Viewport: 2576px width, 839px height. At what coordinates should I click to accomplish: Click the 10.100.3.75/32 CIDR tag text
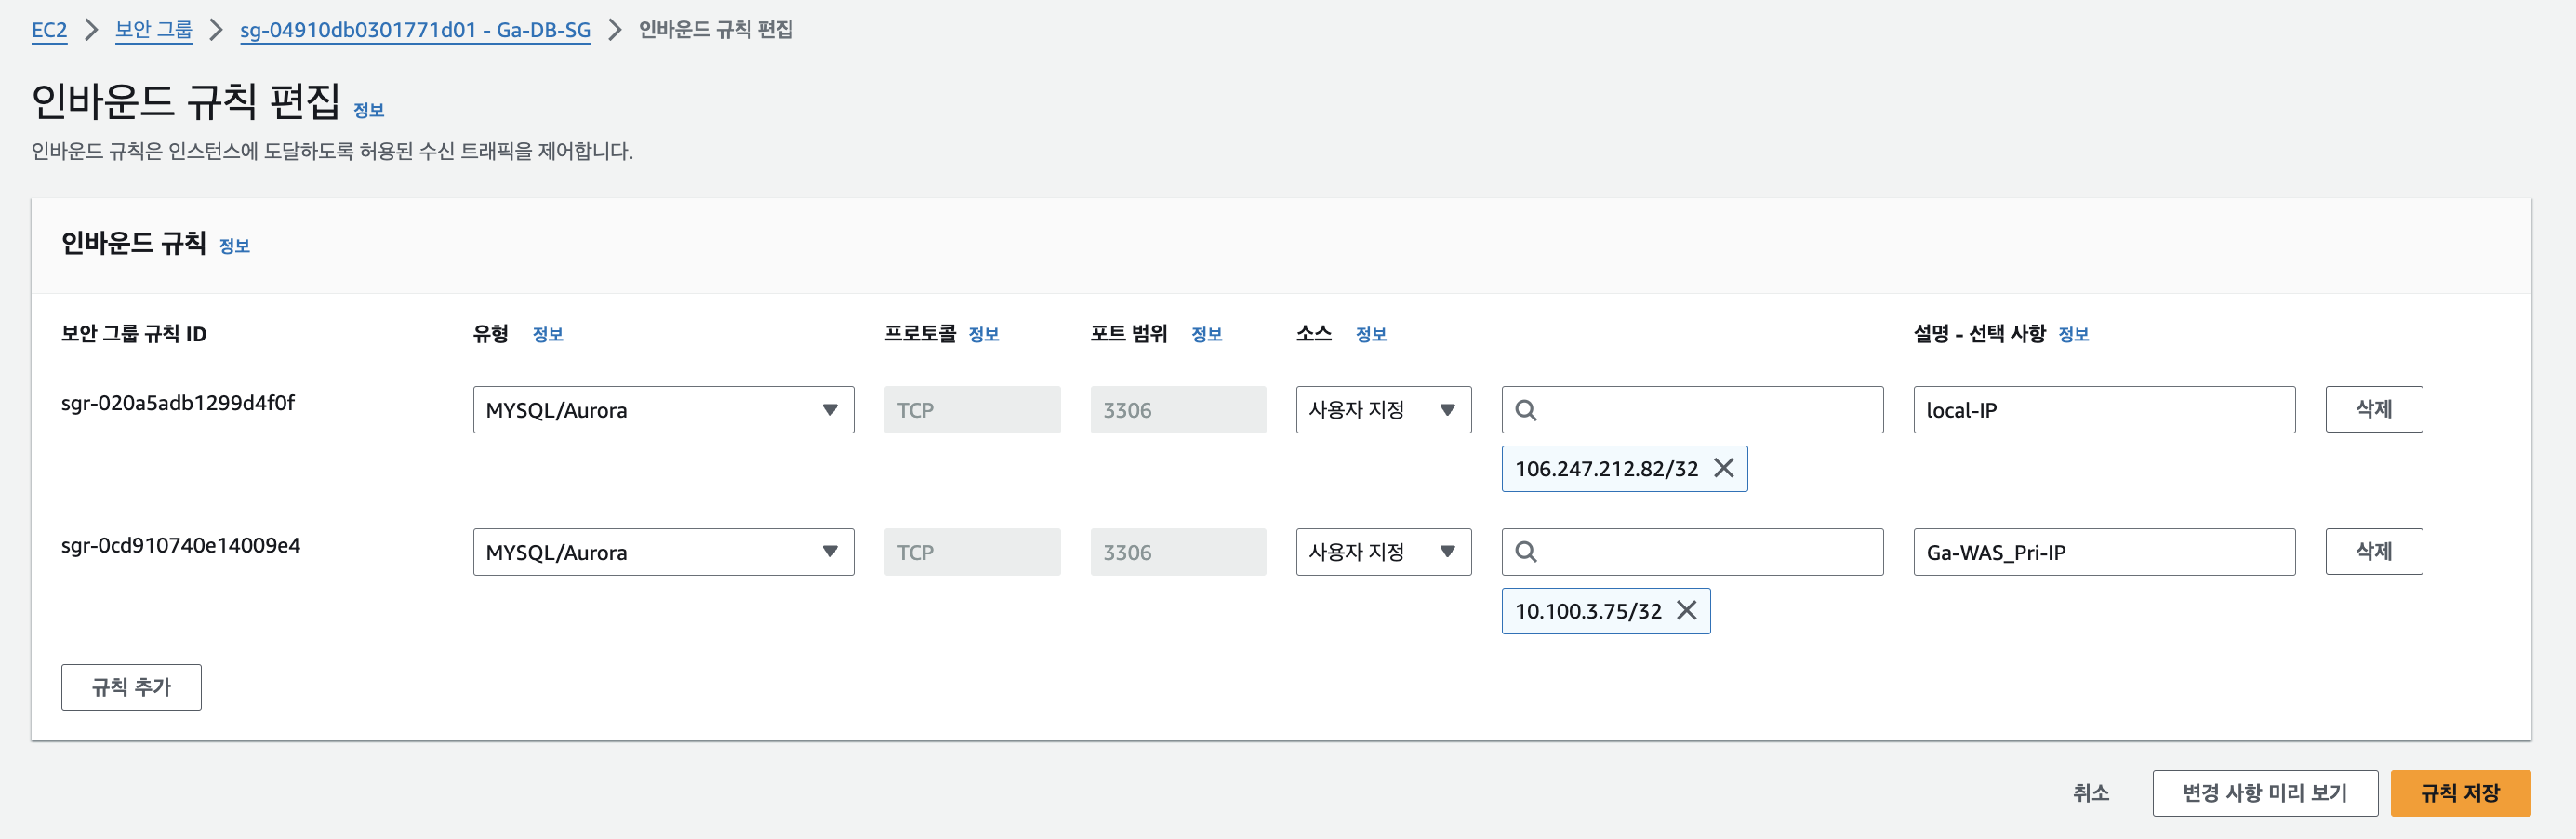[1588, 611]
